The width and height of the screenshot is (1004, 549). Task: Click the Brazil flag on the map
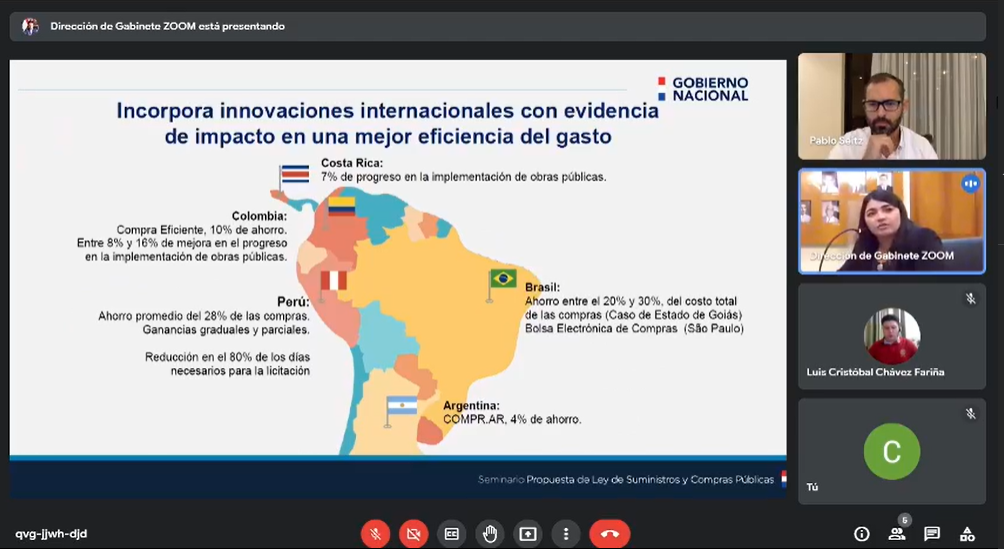pos(503,279)
